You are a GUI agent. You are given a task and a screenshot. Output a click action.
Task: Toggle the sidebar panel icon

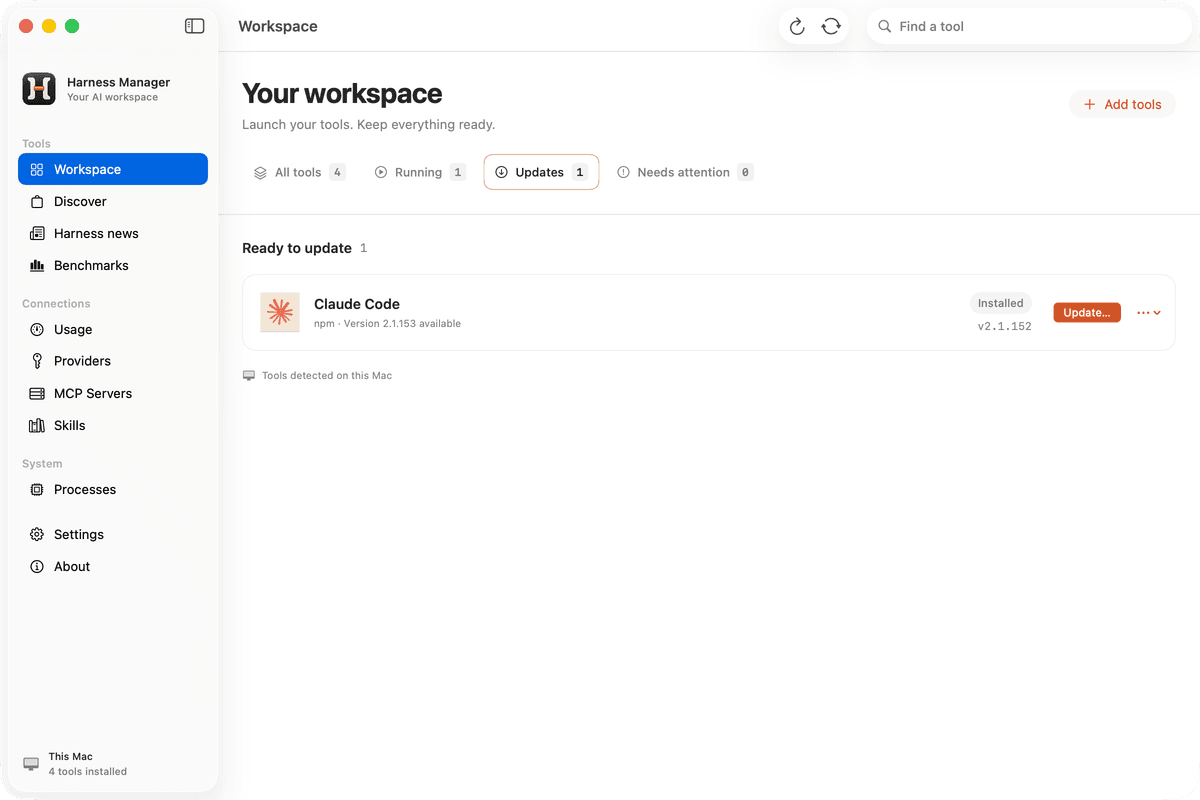point(195,26)
